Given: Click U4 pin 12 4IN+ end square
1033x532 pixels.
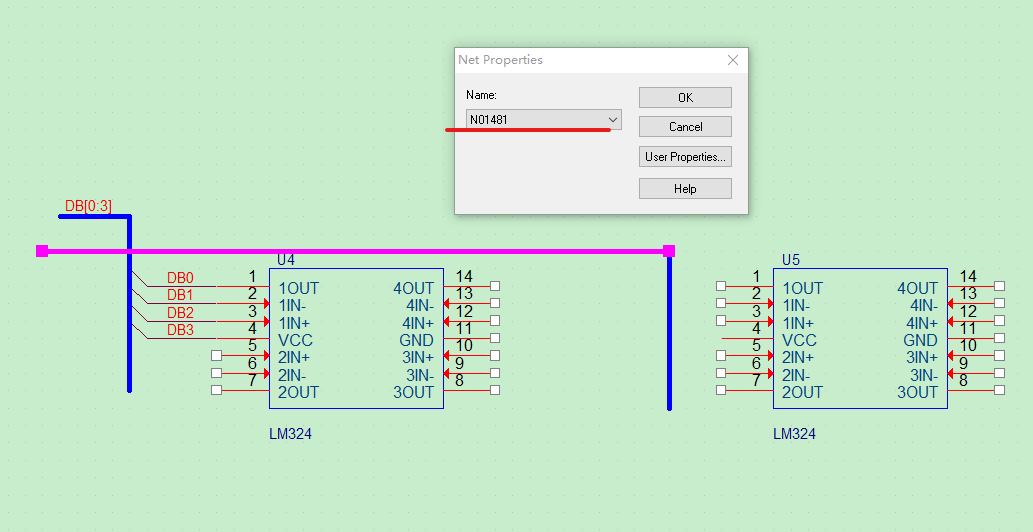Looking at the screenshot, I should 495,321.
